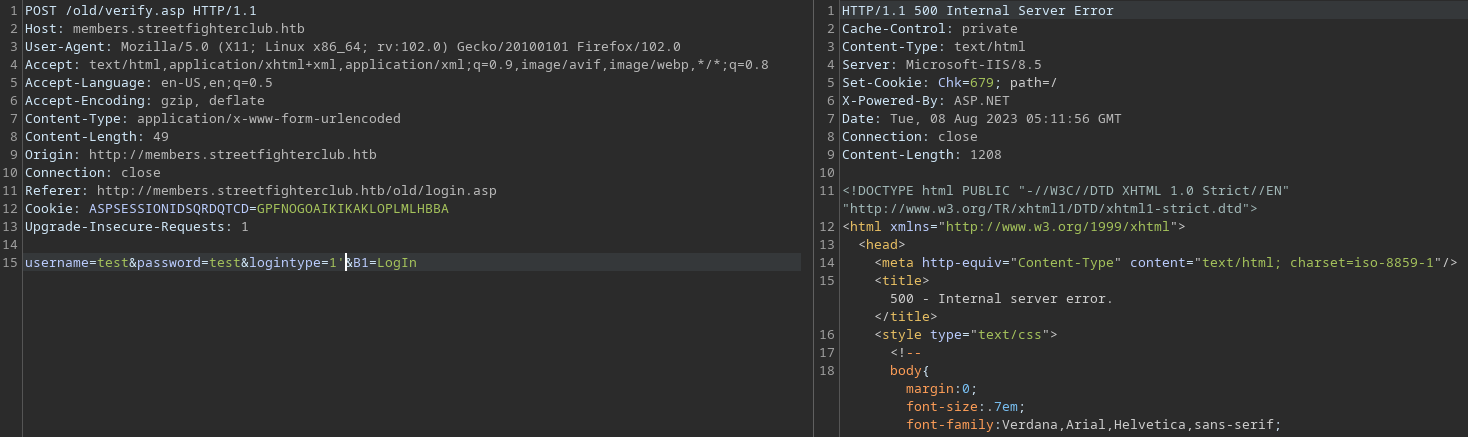
Task: Click the Upgrade-Insecure-Requests header line
Action: 136,226
